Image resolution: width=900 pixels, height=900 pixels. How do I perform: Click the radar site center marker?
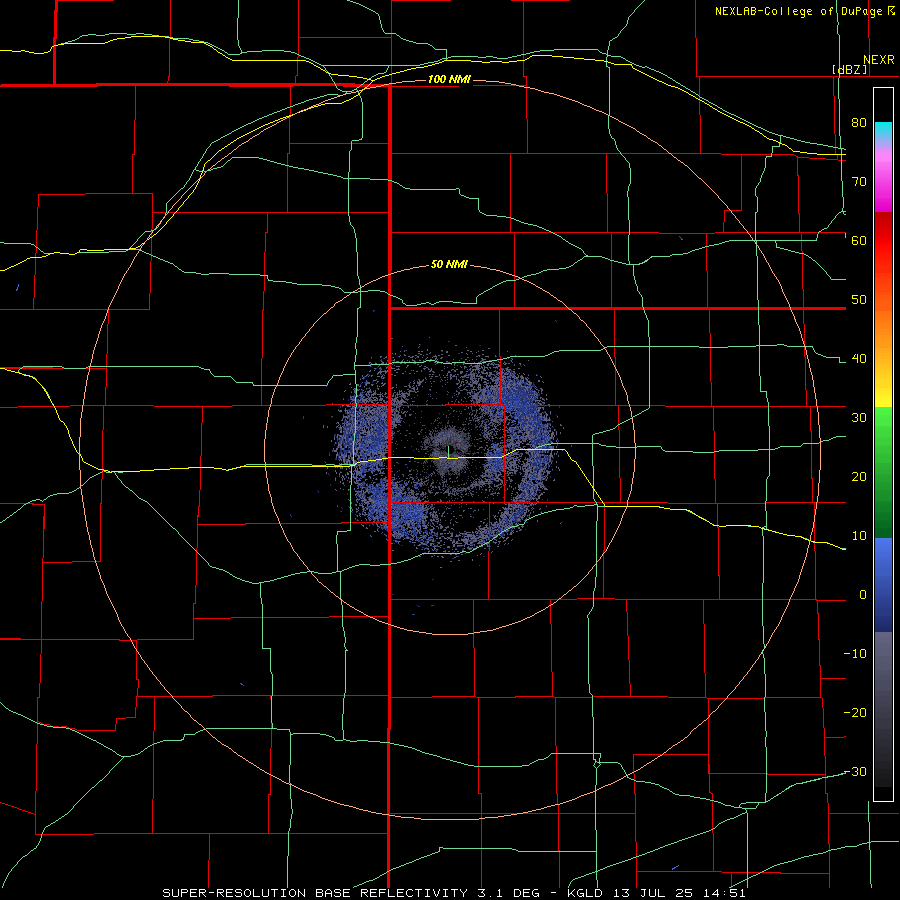pyautogui.click(x=448, y=452)
